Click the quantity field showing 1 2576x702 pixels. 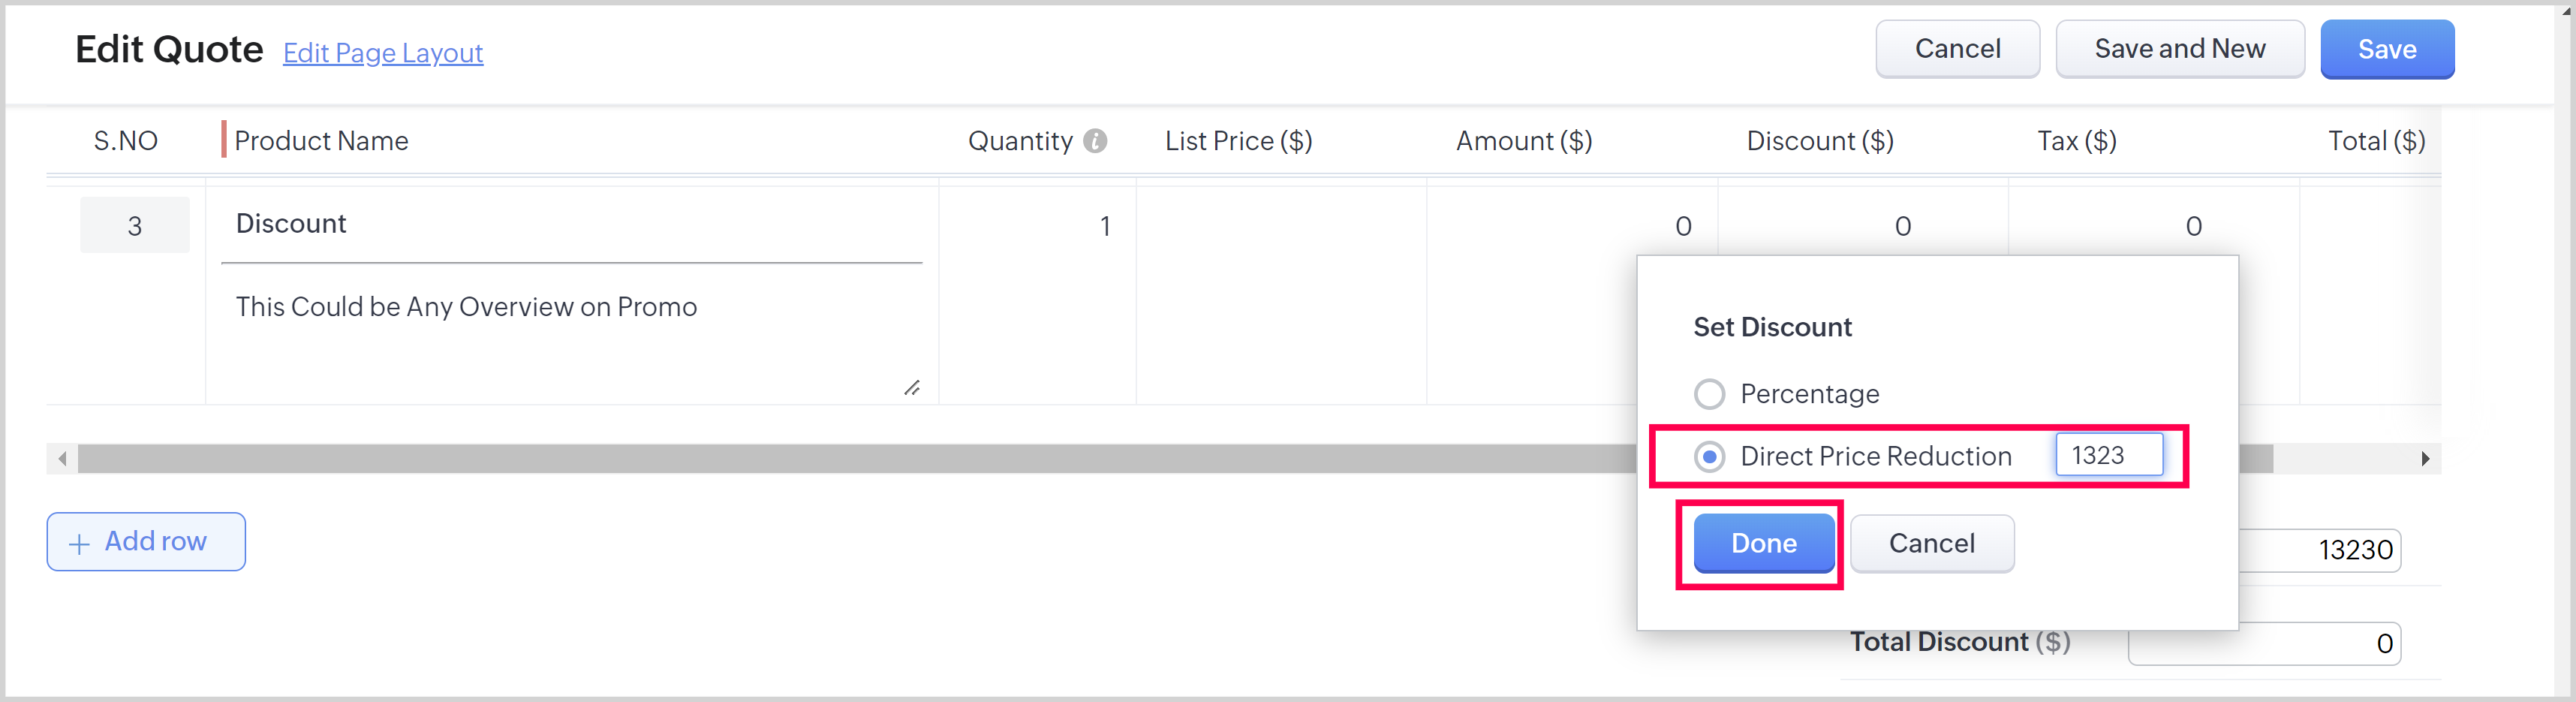point(1040,227)
